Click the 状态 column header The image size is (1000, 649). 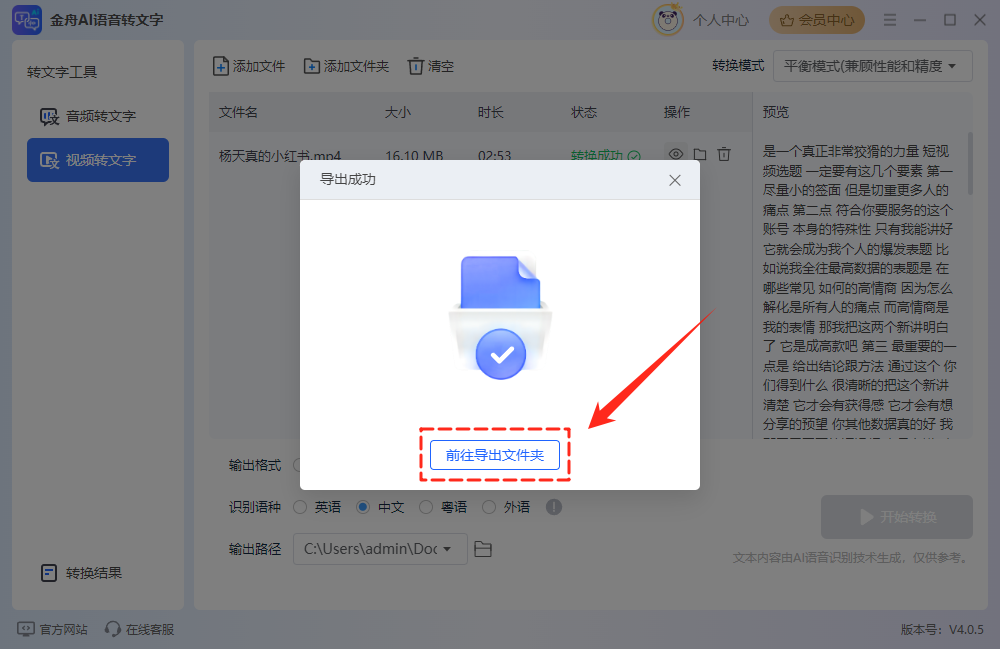(x=584, y=112)
